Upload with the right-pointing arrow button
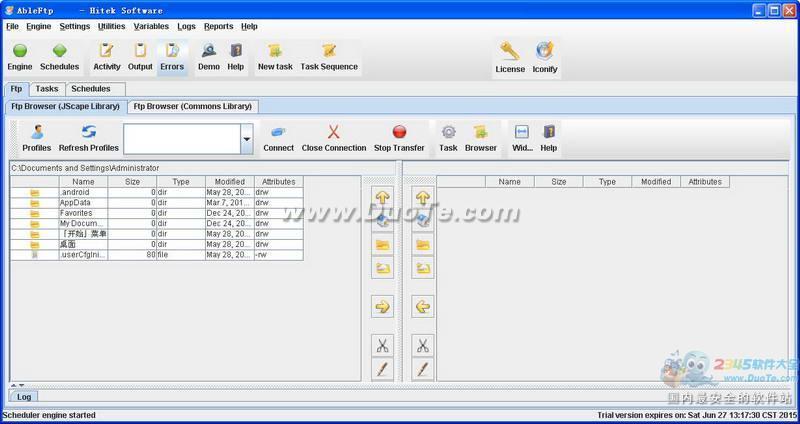The width and height of the screenshot is (800, 424). 382,307
